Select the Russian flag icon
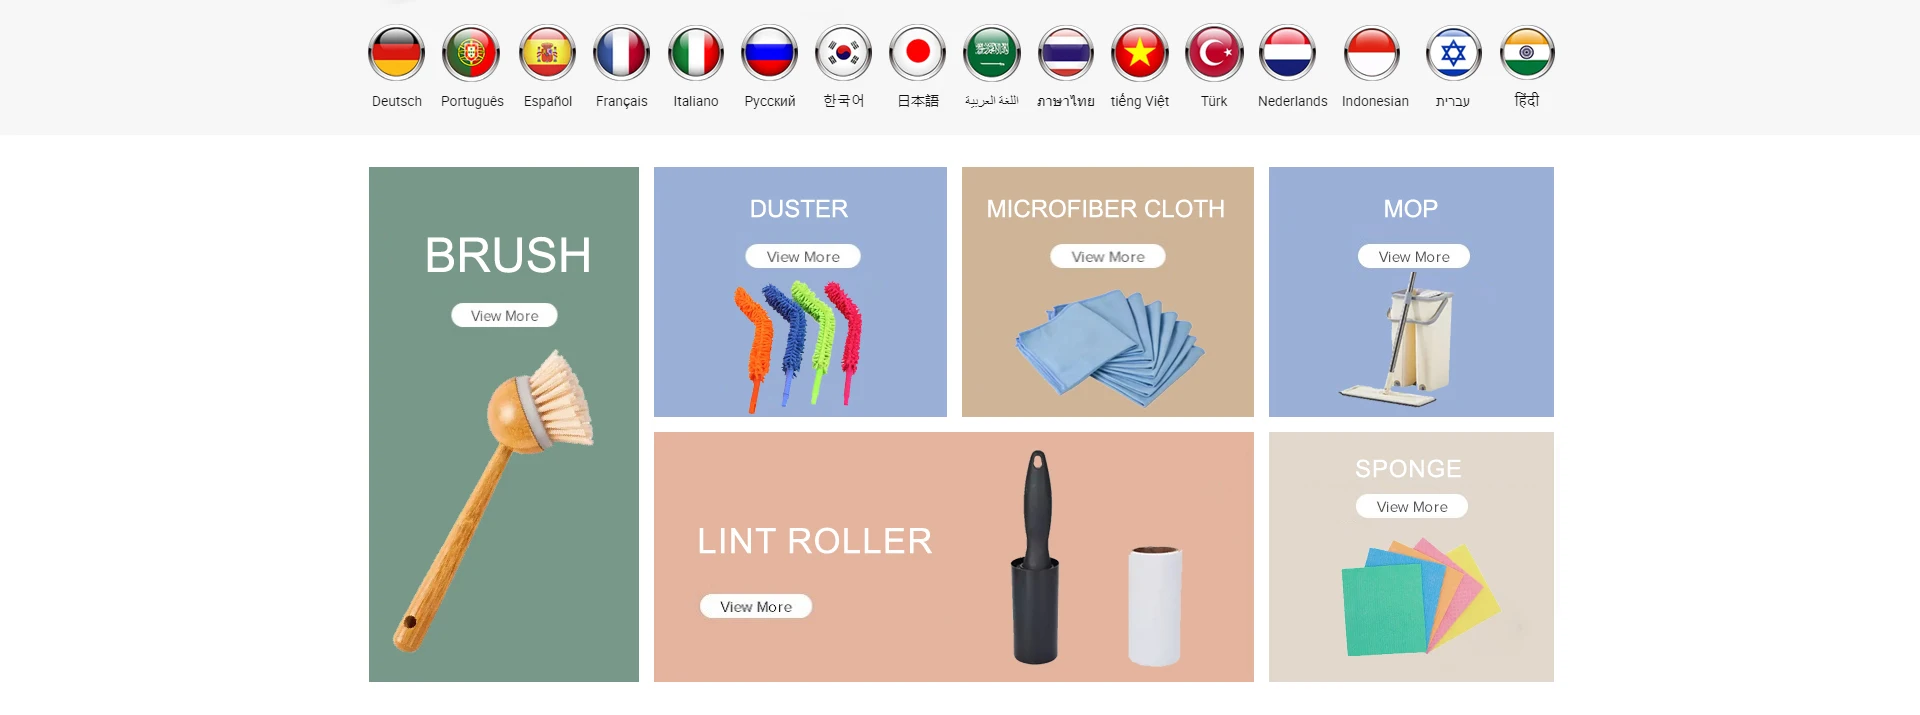 click(769, 52)
